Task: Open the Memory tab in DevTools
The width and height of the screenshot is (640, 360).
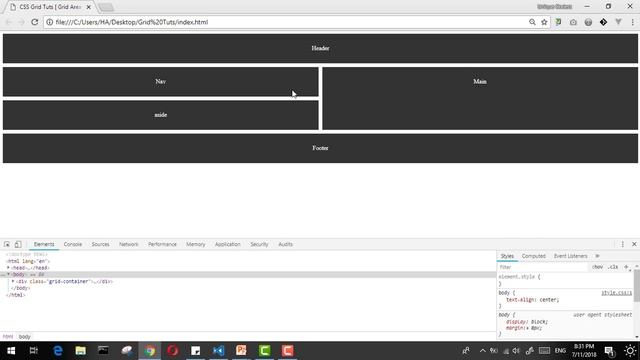Action: pyautogui.click(x=196, y=244)
